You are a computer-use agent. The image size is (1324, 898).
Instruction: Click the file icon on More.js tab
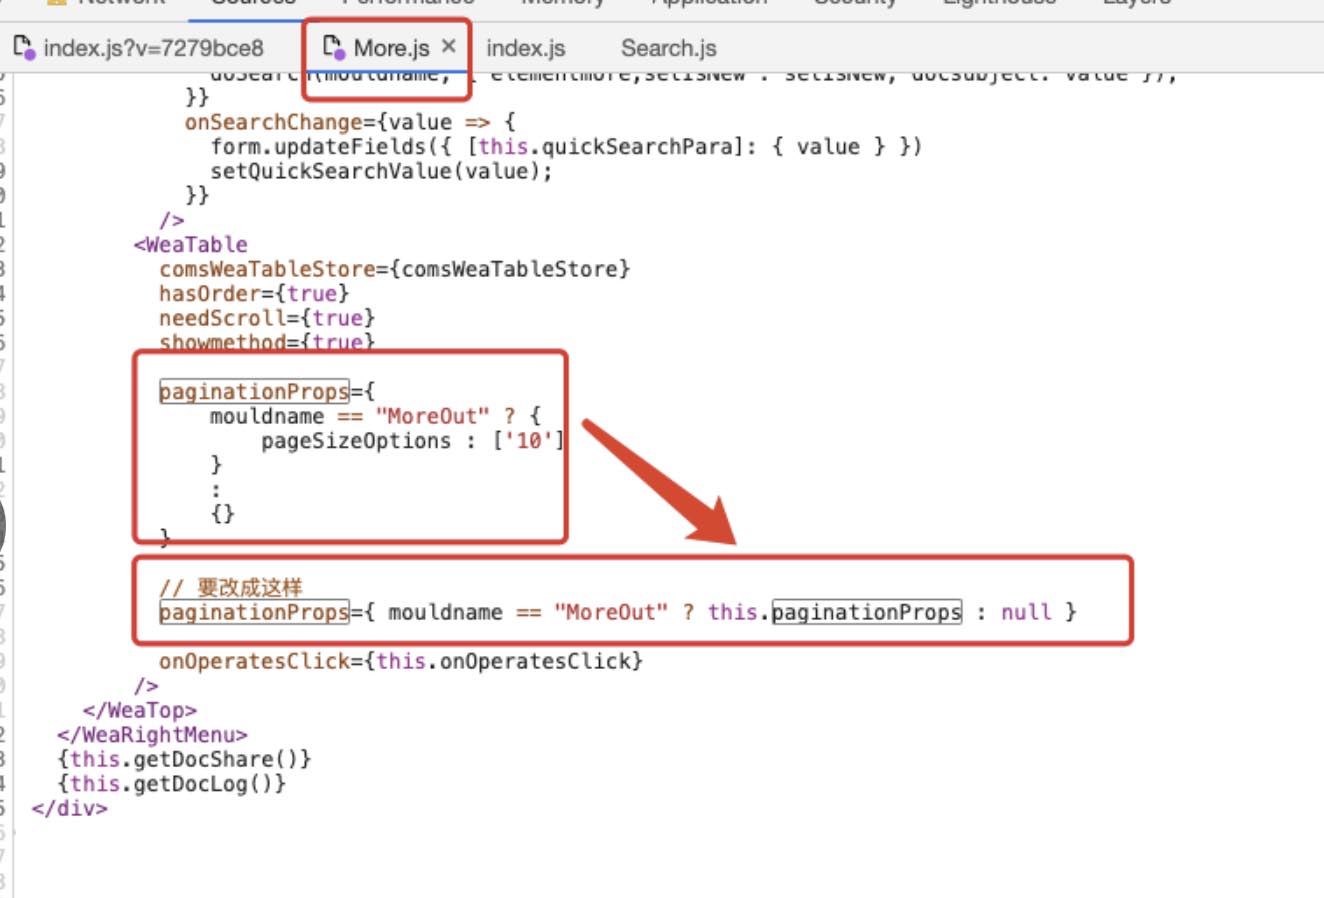coord(334,47)
